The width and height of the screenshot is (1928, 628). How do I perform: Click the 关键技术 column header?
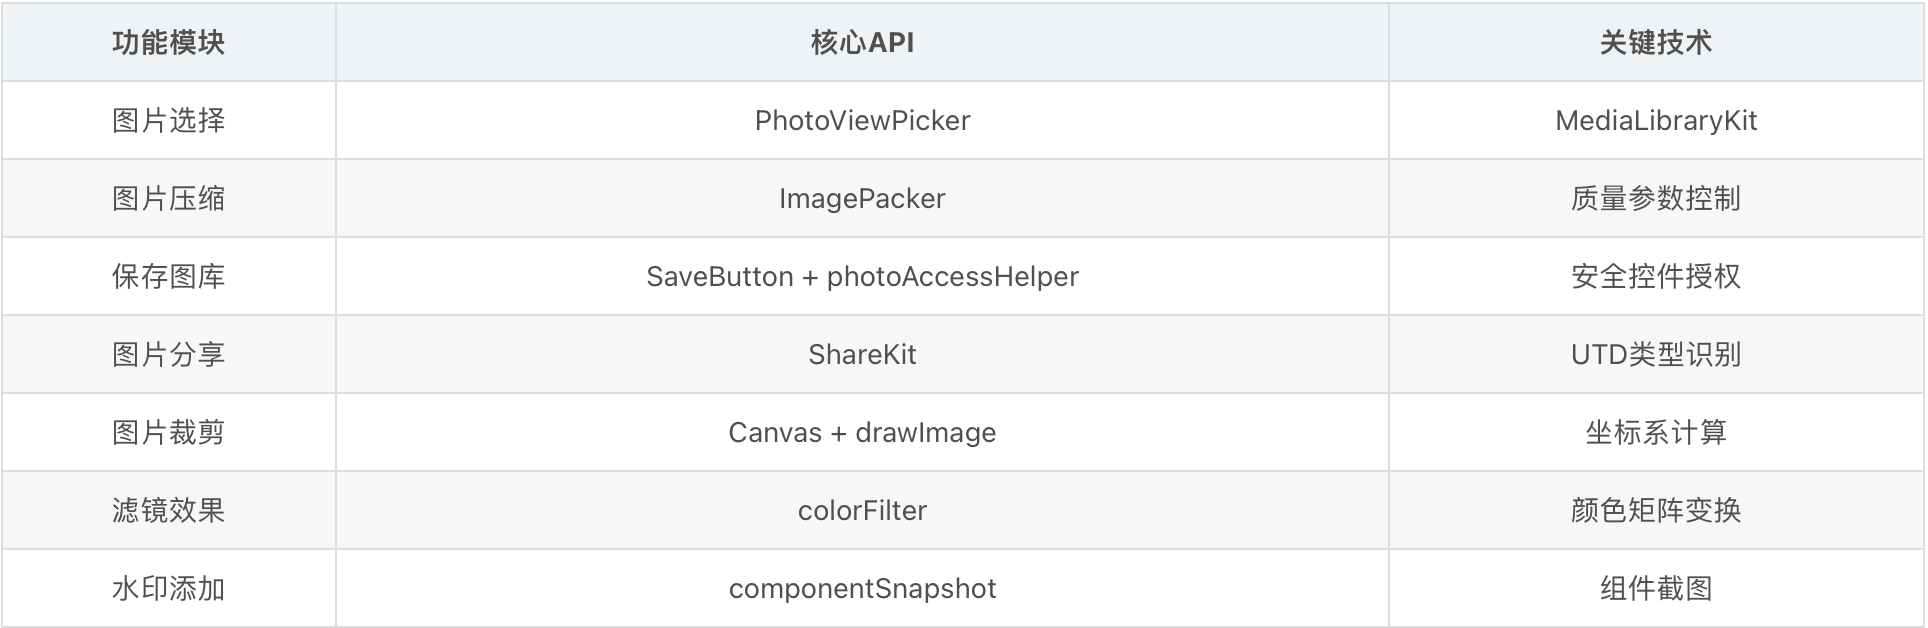pos(1656,42)
